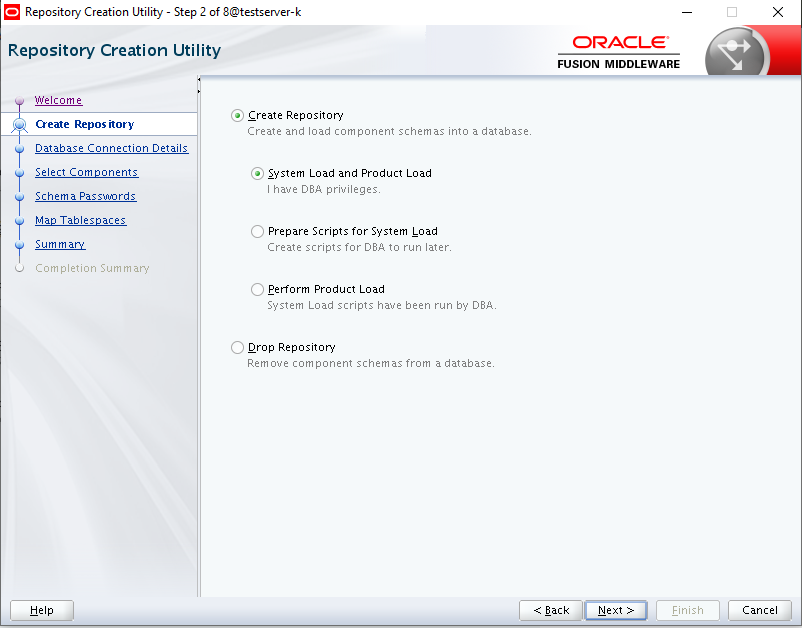
Task: Click 'Create and load component schemas' description
Action: coord(389,131)
